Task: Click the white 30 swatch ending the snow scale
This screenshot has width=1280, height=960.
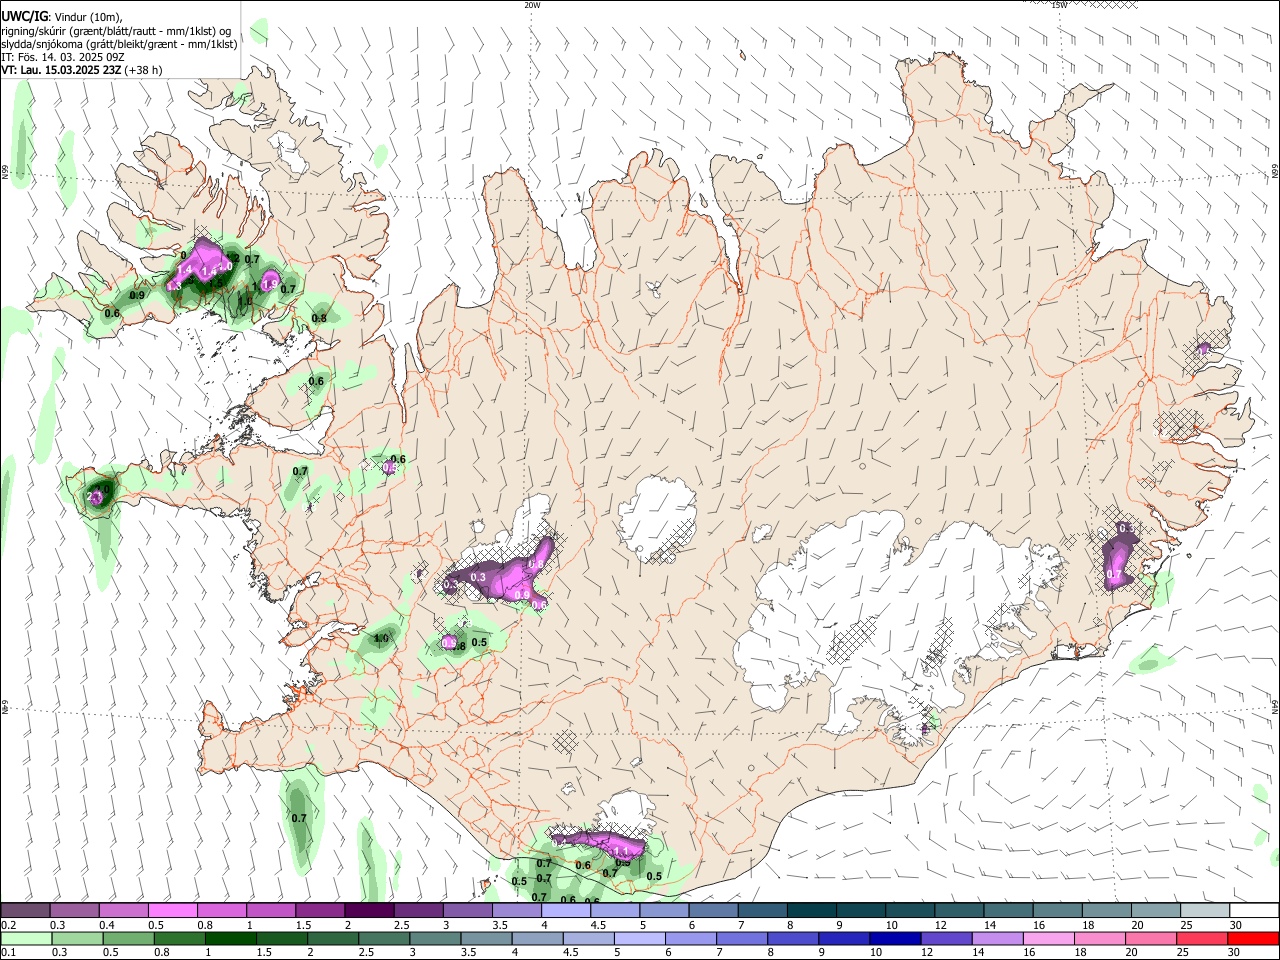Action: tap(1254, 911)
